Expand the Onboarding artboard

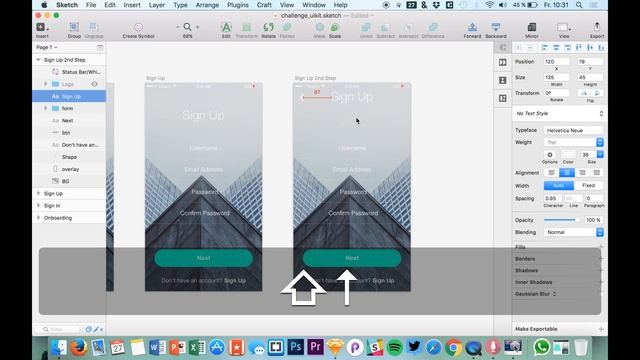(x=38, y=218)
